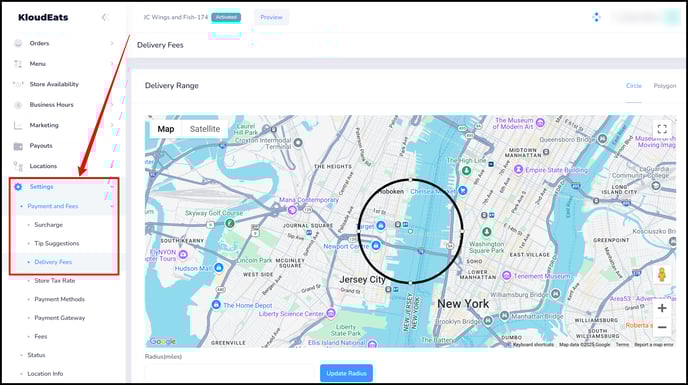
Task: Click the Street View pegman icon
Action: [662, 275]
